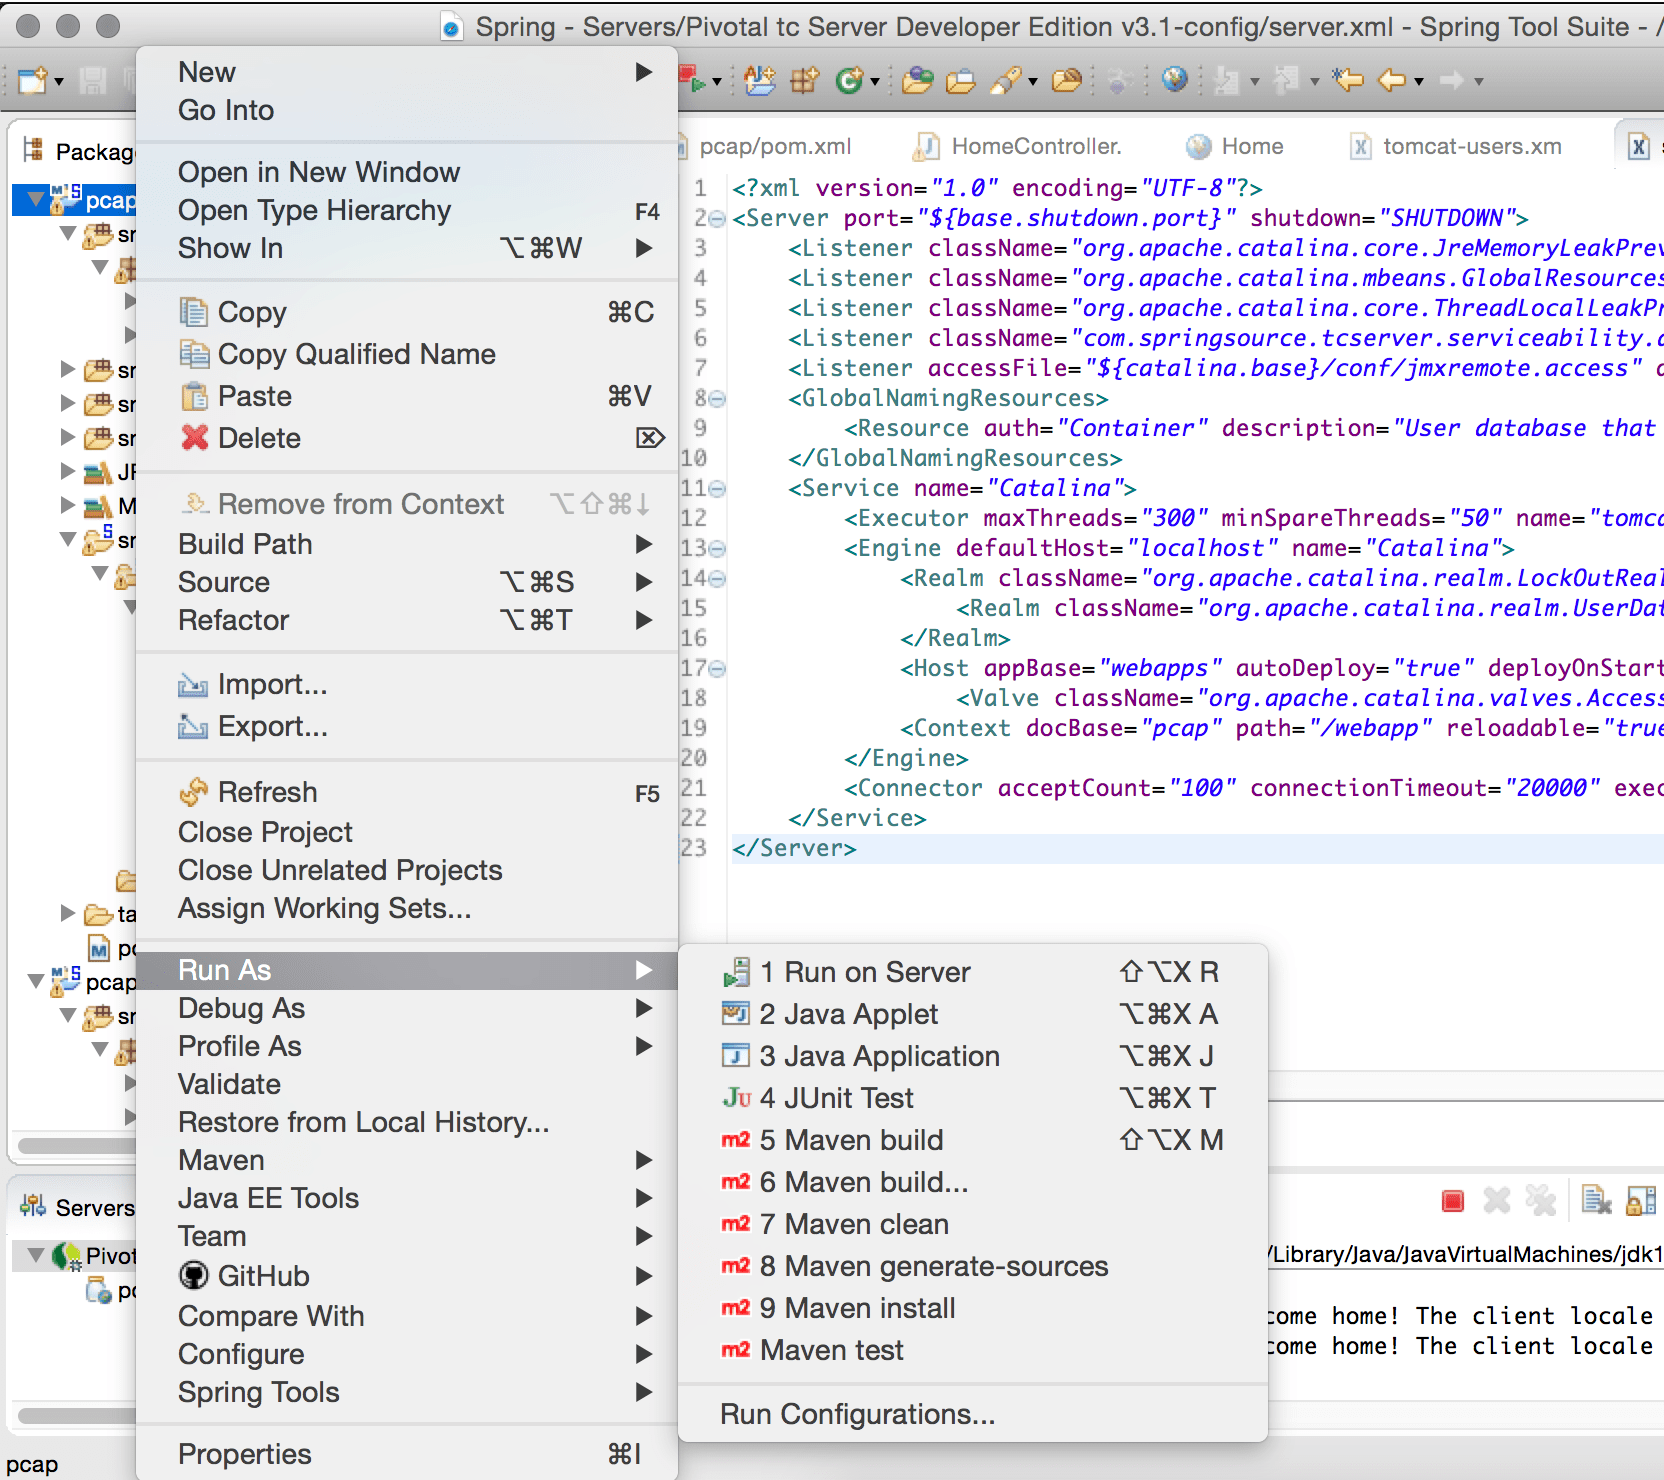This screenshot has height=1480, width=1664.
Task: Expand the 'ta' folder tree node
Action: (x=67, y=912)
